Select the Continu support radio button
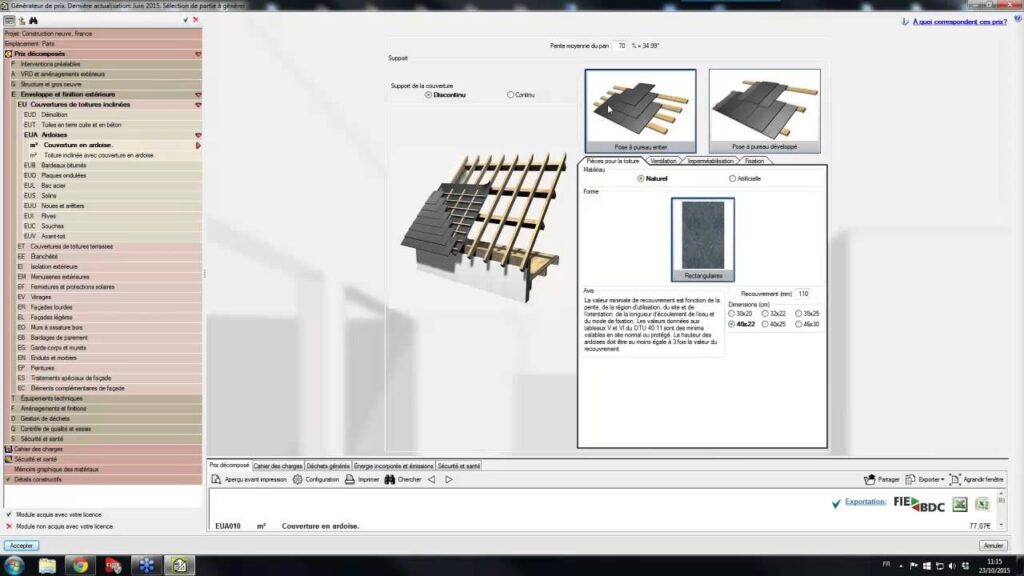Image resolution: width=1024 pixels, height=576 pixels. click(x=511, y=95)
